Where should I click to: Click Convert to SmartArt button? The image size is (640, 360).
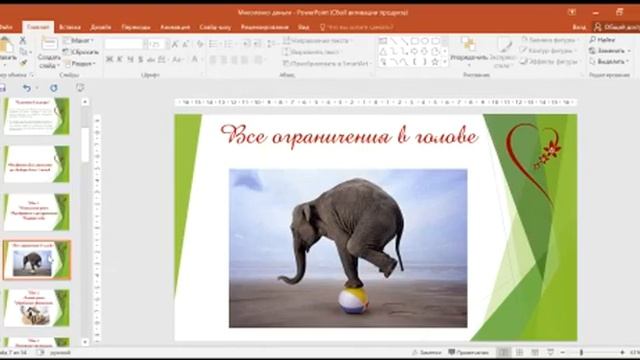click(327, 63)
